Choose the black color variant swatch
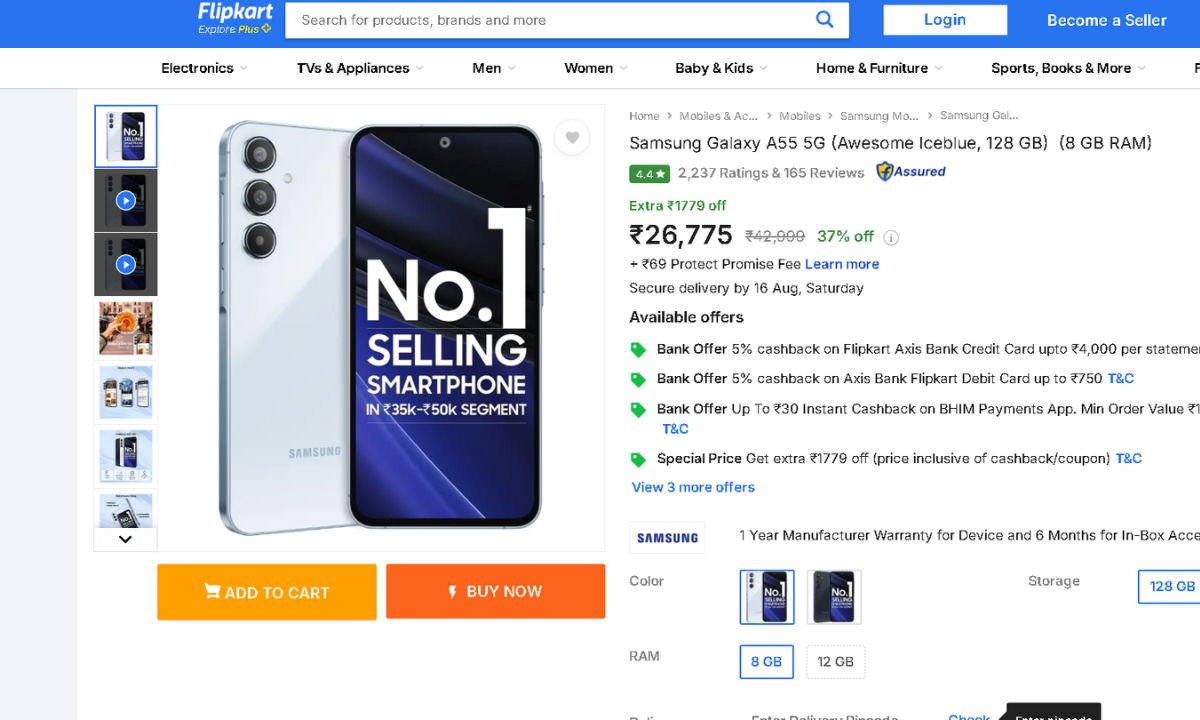Viewport: 1200px width, 720px height. pos(834,597)
